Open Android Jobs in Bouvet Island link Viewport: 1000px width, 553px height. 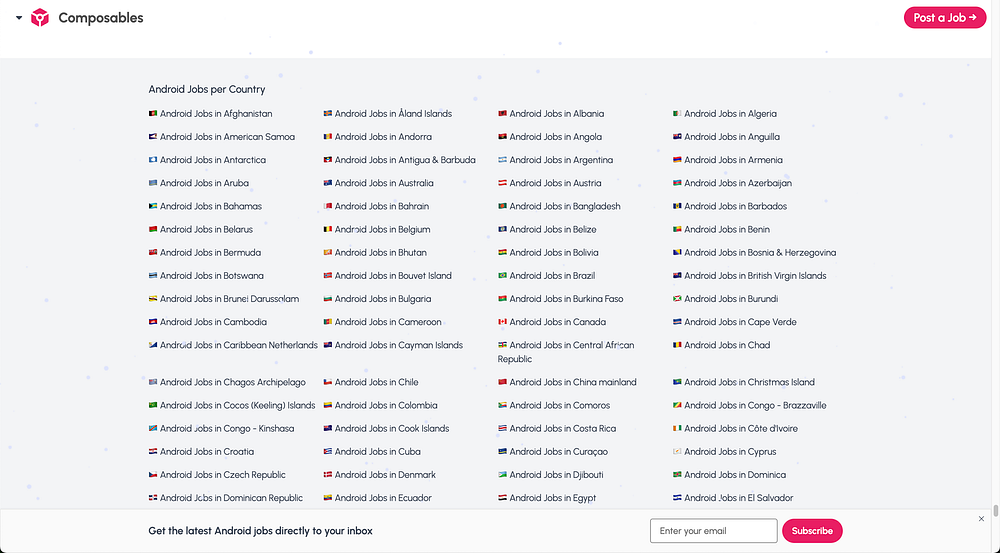point(388,276)
